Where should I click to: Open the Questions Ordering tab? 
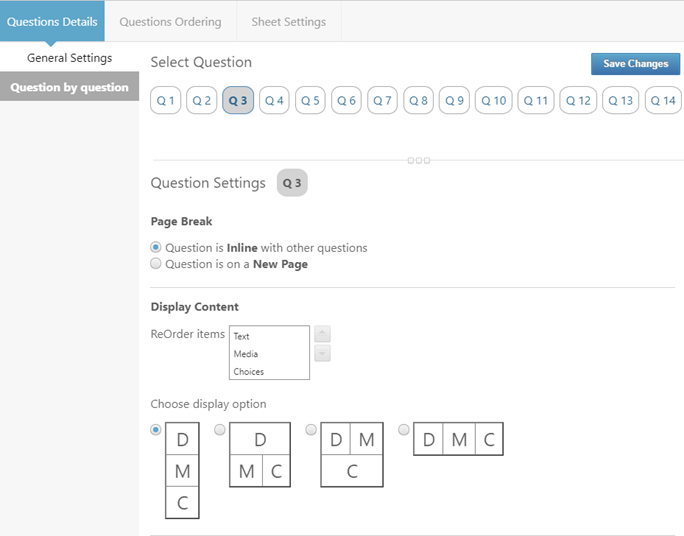pyautogui.click(x=171, y=21)
